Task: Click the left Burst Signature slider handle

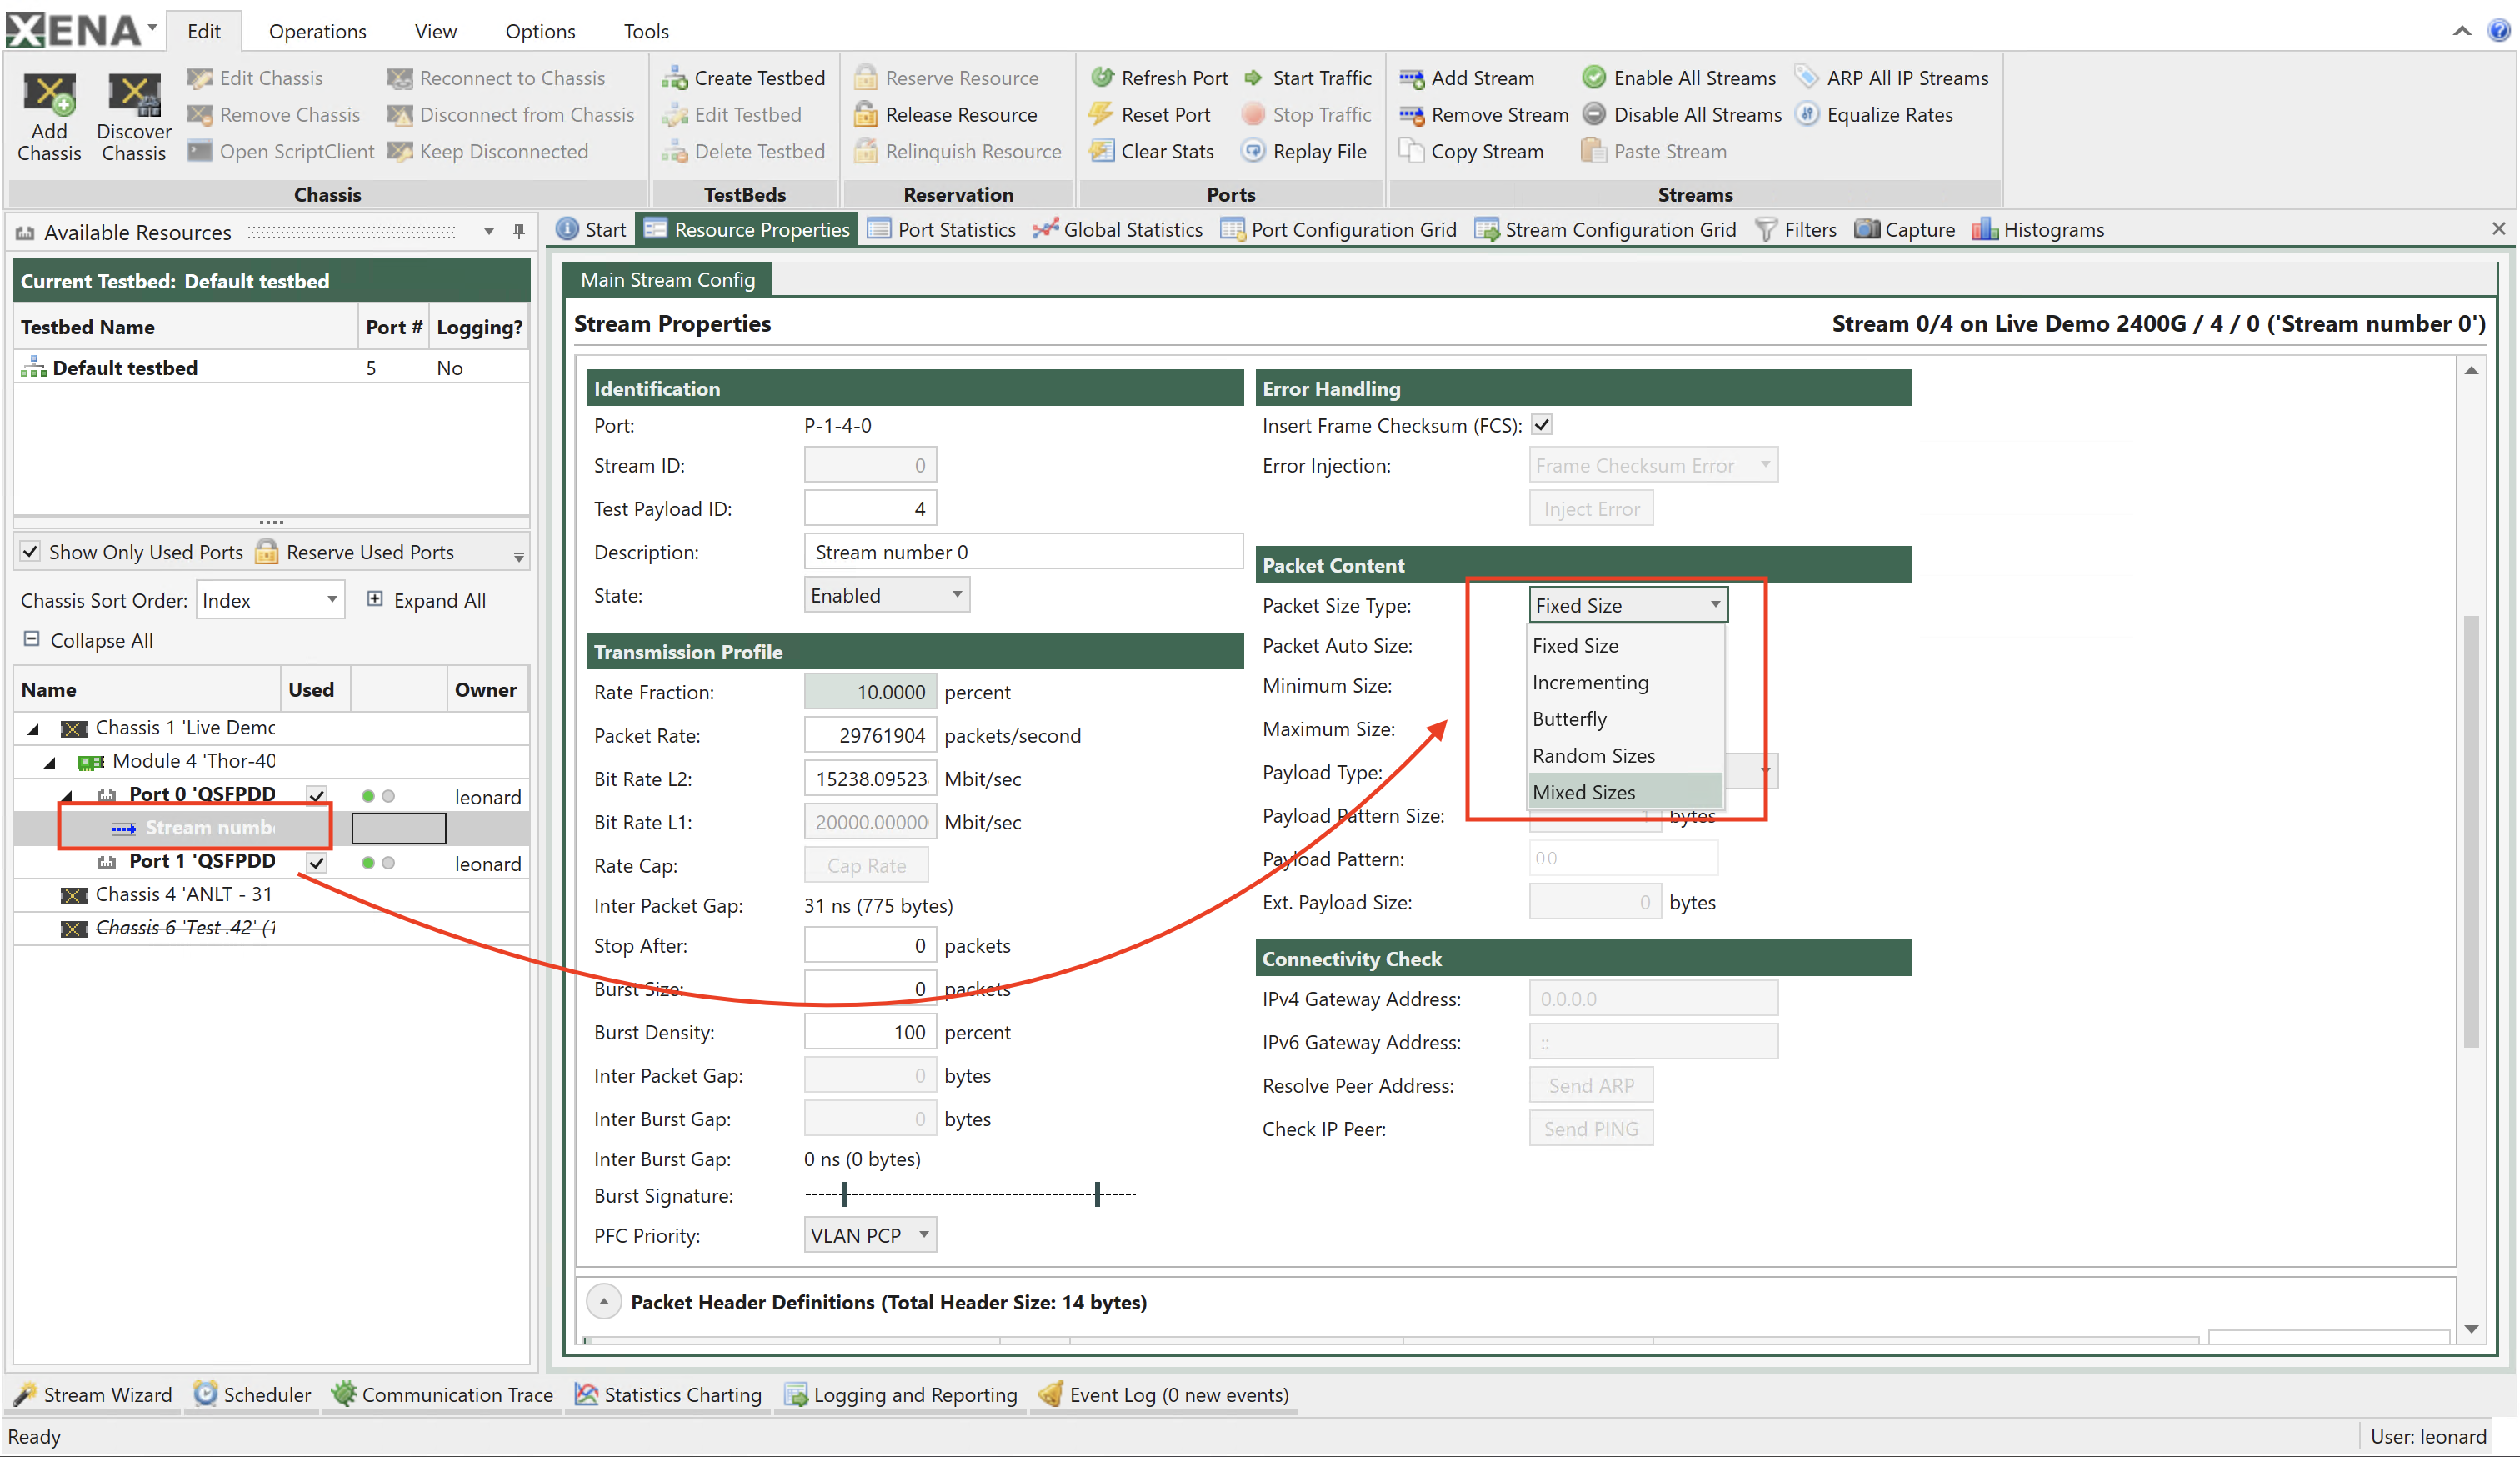Action: 844,1194
